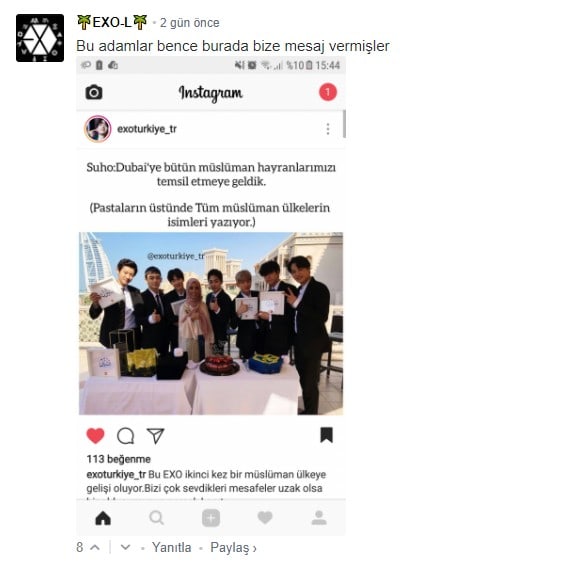574x575 pixels.
Task: Open the profile person icon
Action: click(319, 518)
